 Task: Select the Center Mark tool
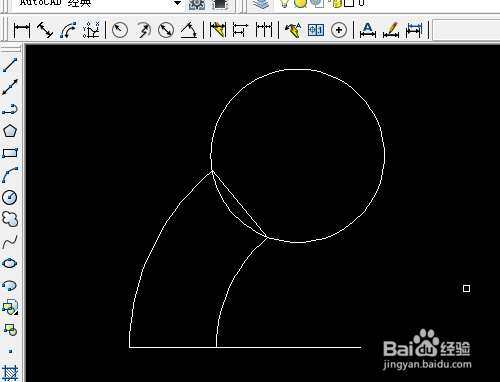point(339,30)
